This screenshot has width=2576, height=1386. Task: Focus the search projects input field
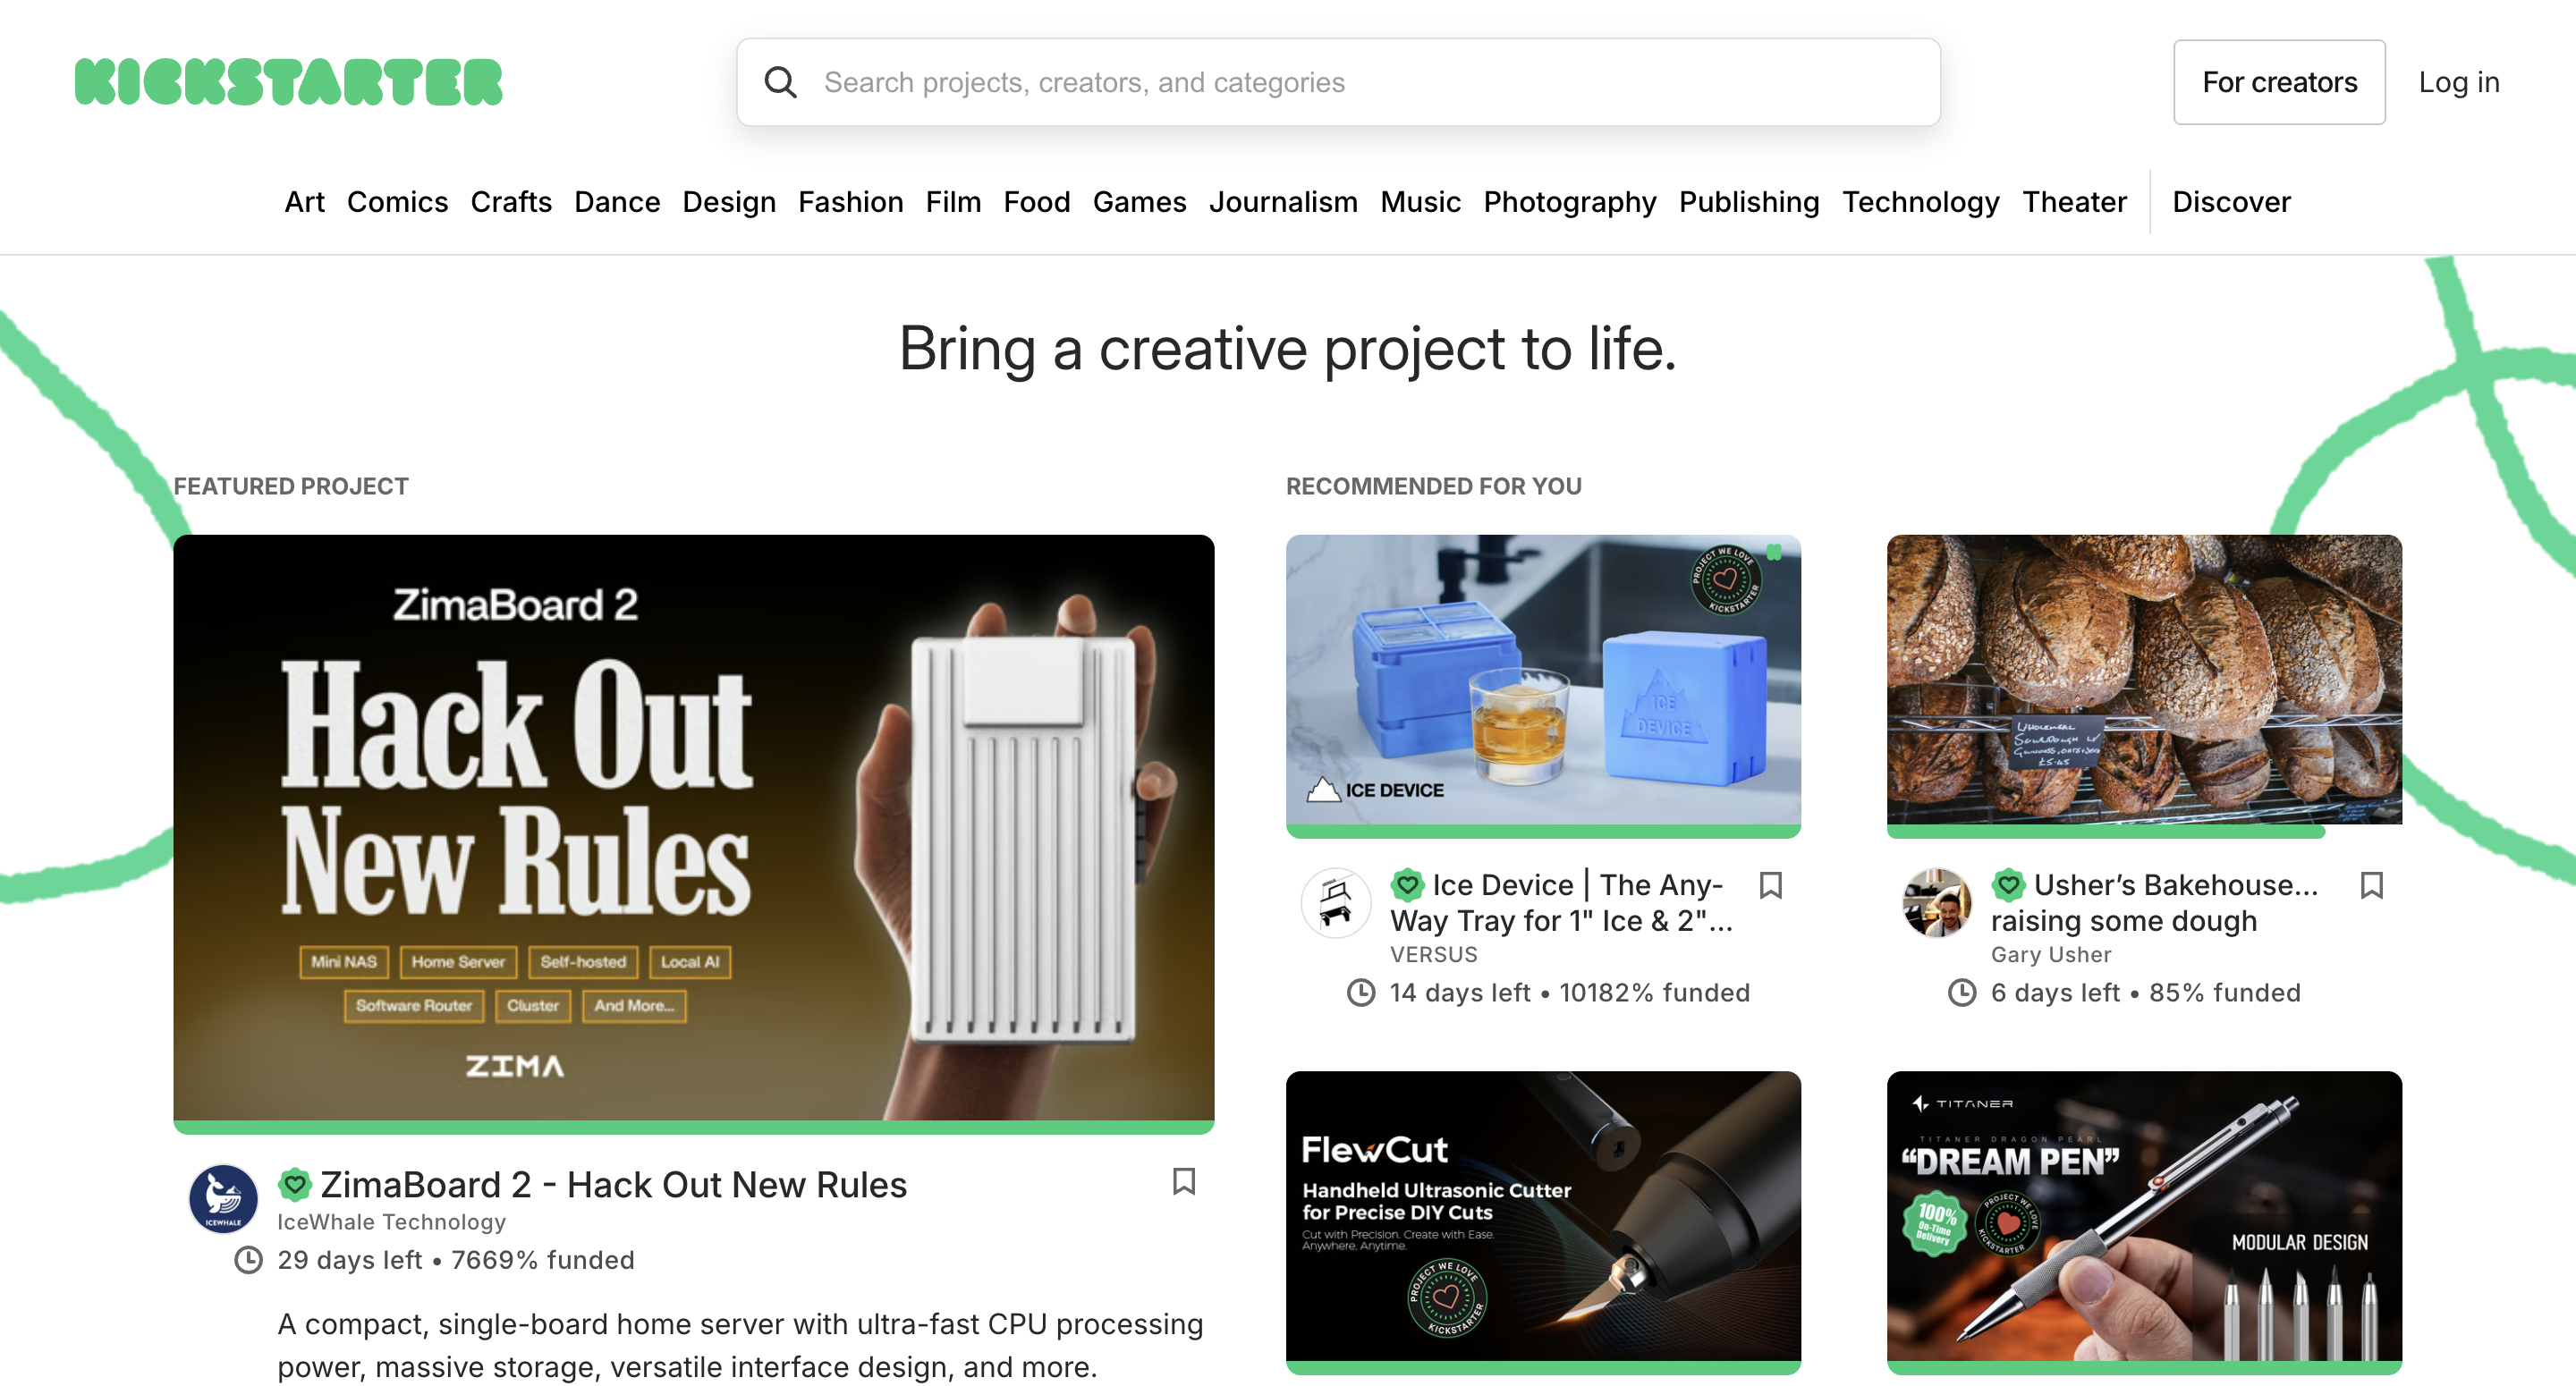pos(1339,82)
